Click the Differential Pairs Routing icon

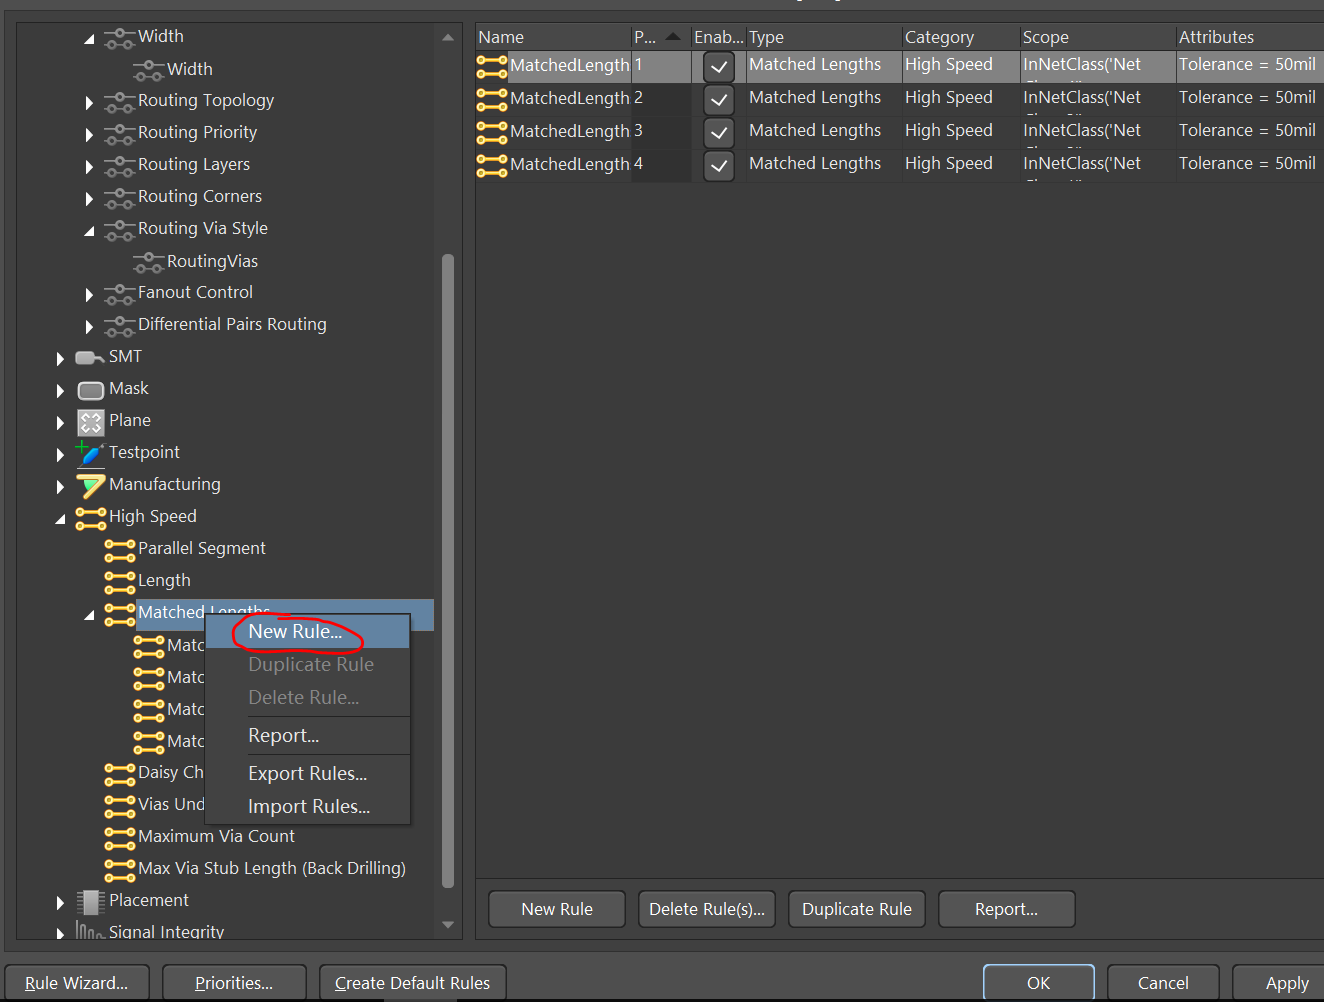(119, 326)
